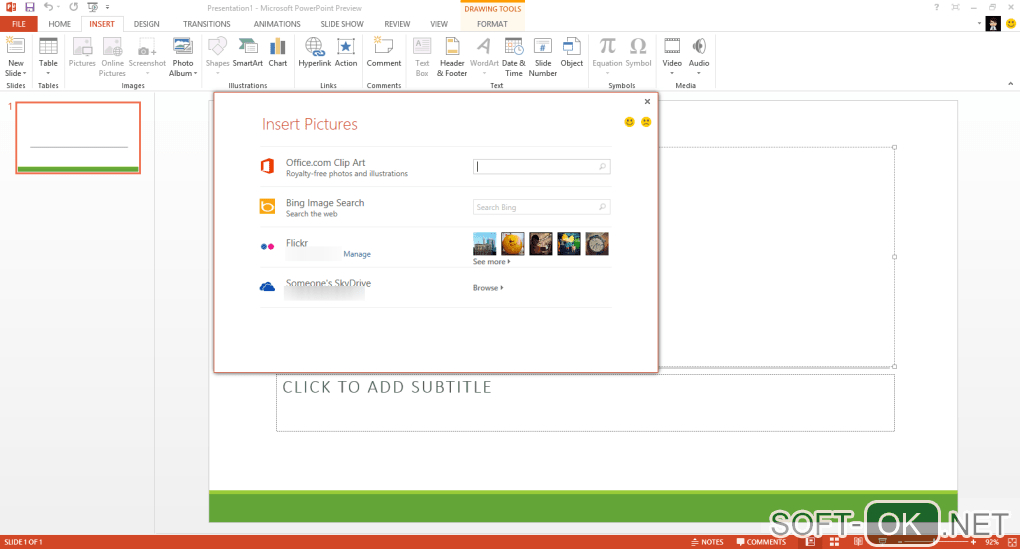1020x549 pixels.
Task: Open Customize Quick Access Toolbar dropdown
Action: tap(107, 7)
